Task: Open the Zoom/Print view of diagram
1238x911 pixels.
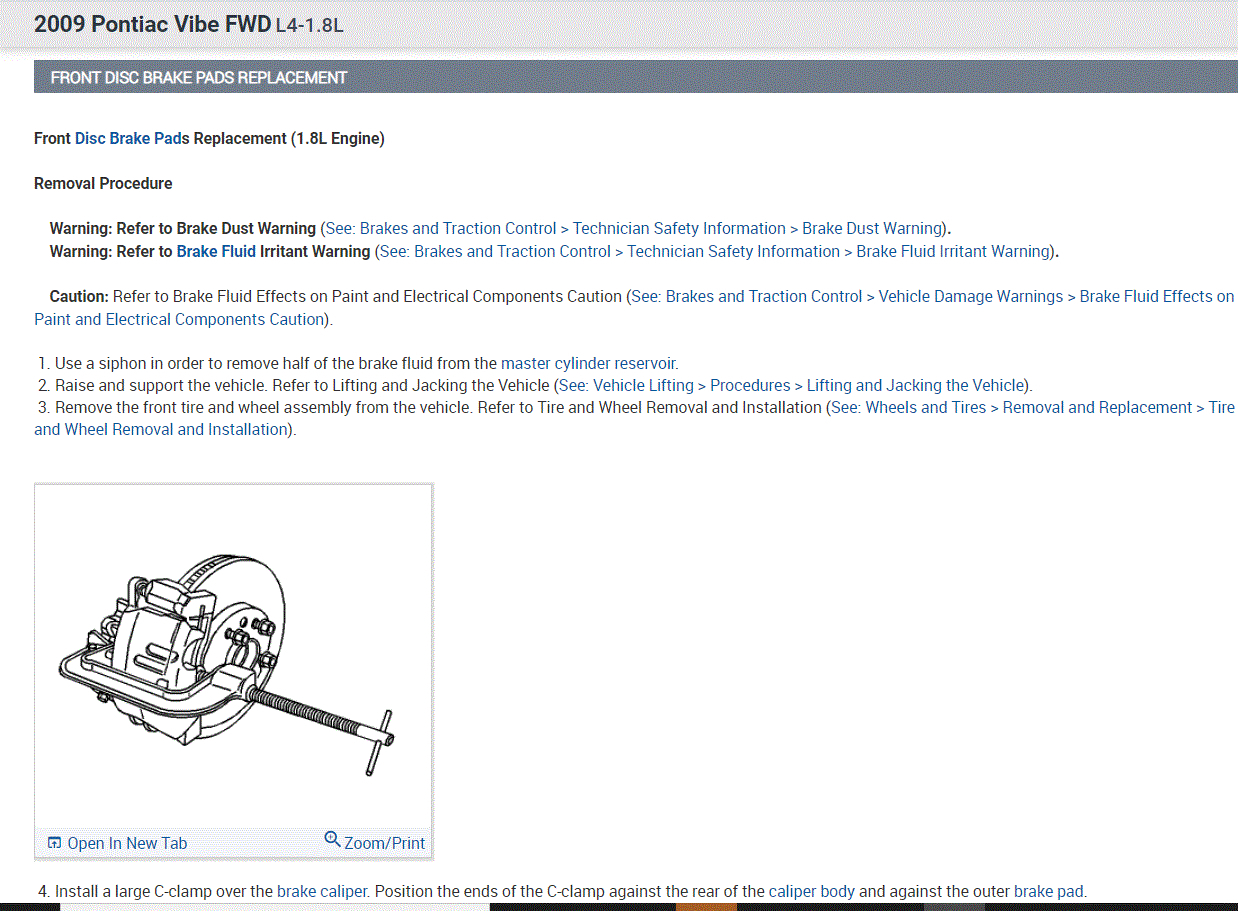Action: click(x=385, y=843)
